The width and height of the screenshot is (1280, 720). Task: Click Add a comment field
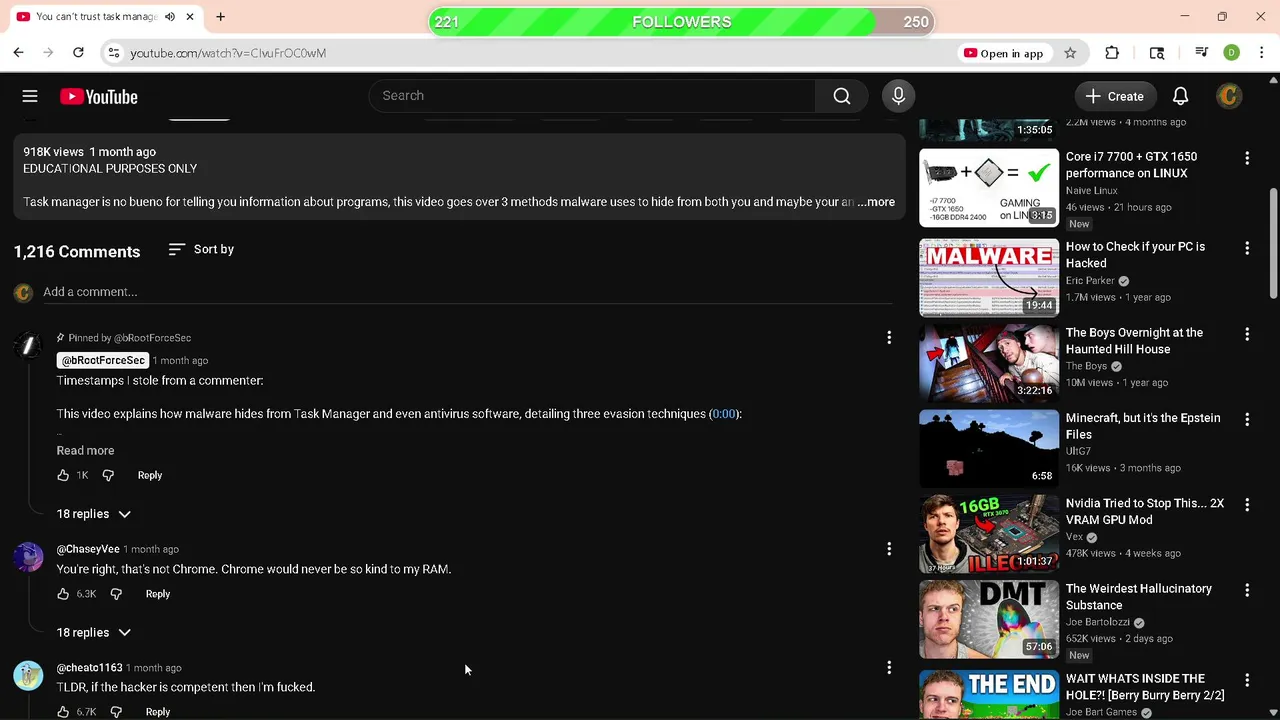[x=468, y=292]
